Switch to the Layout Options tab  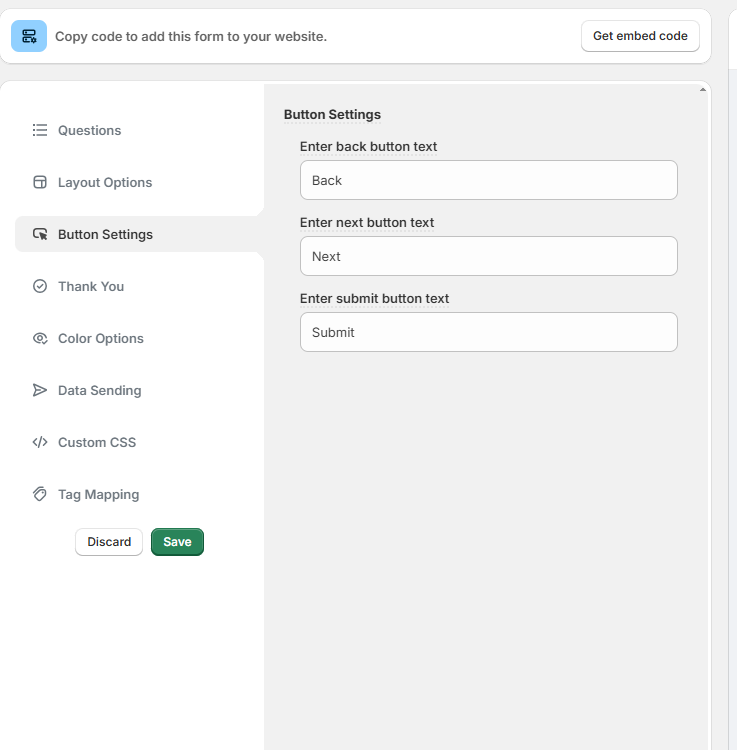[105, 182]
